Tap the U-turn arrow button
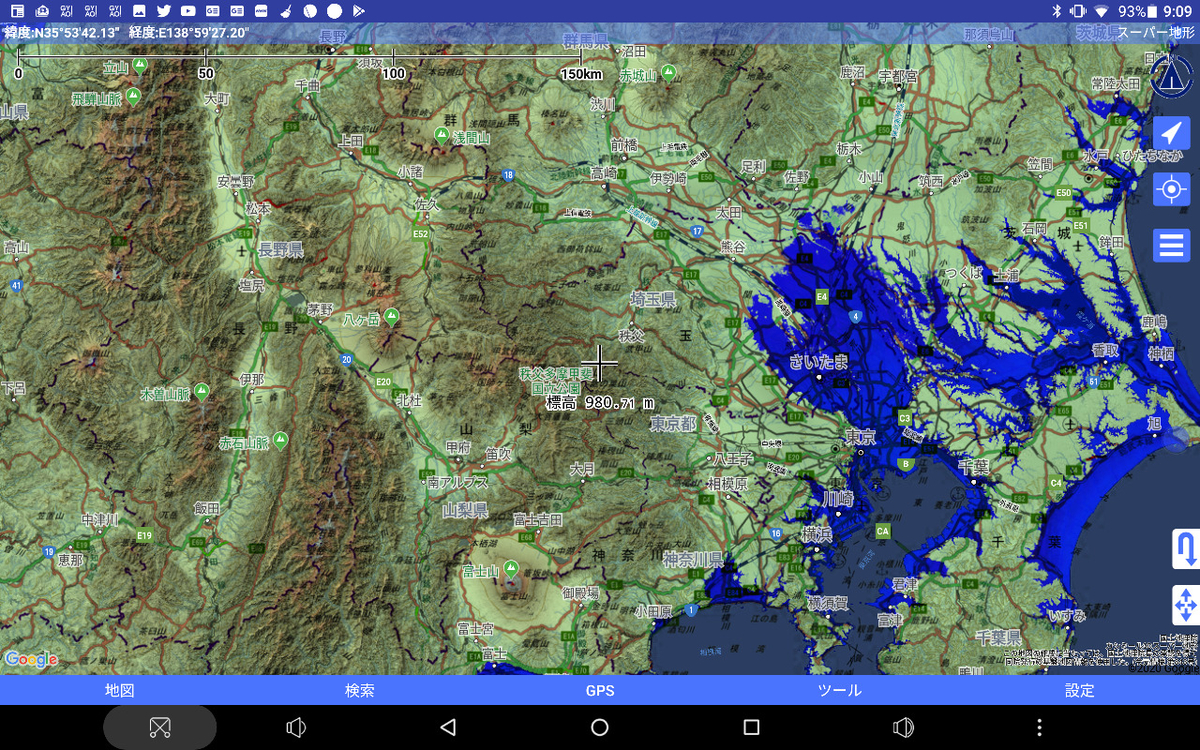The image size is (1200, 750). [x=1185, y=550]
